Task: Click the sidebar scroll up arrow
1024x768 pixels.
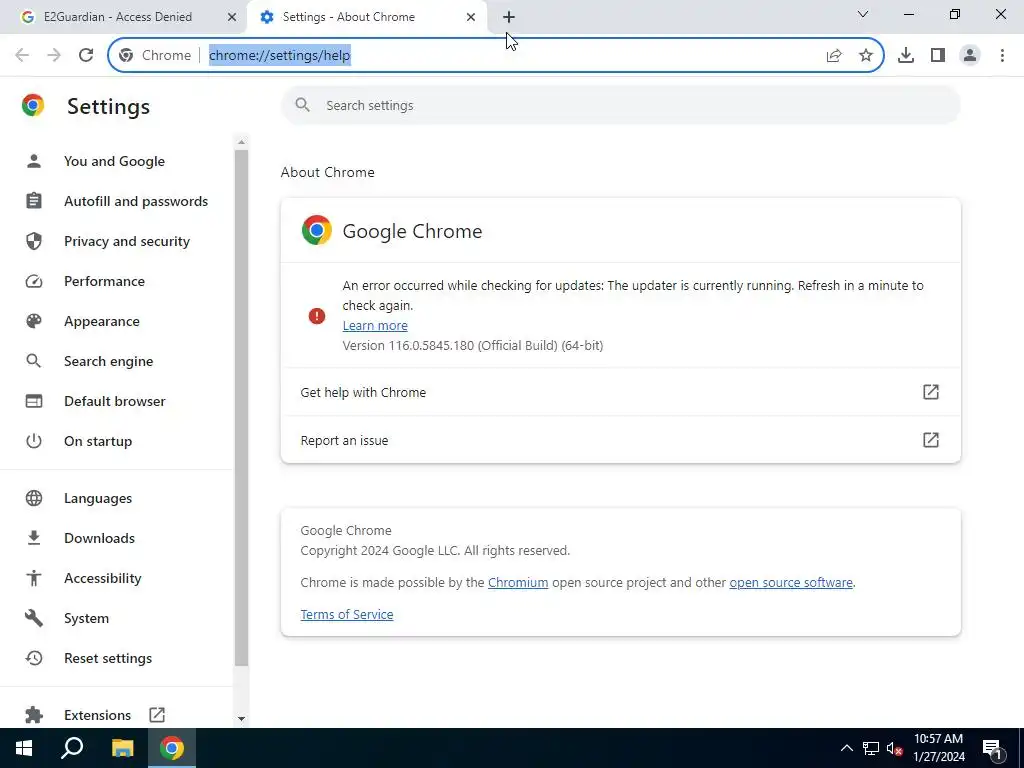Action: (241, 142)
